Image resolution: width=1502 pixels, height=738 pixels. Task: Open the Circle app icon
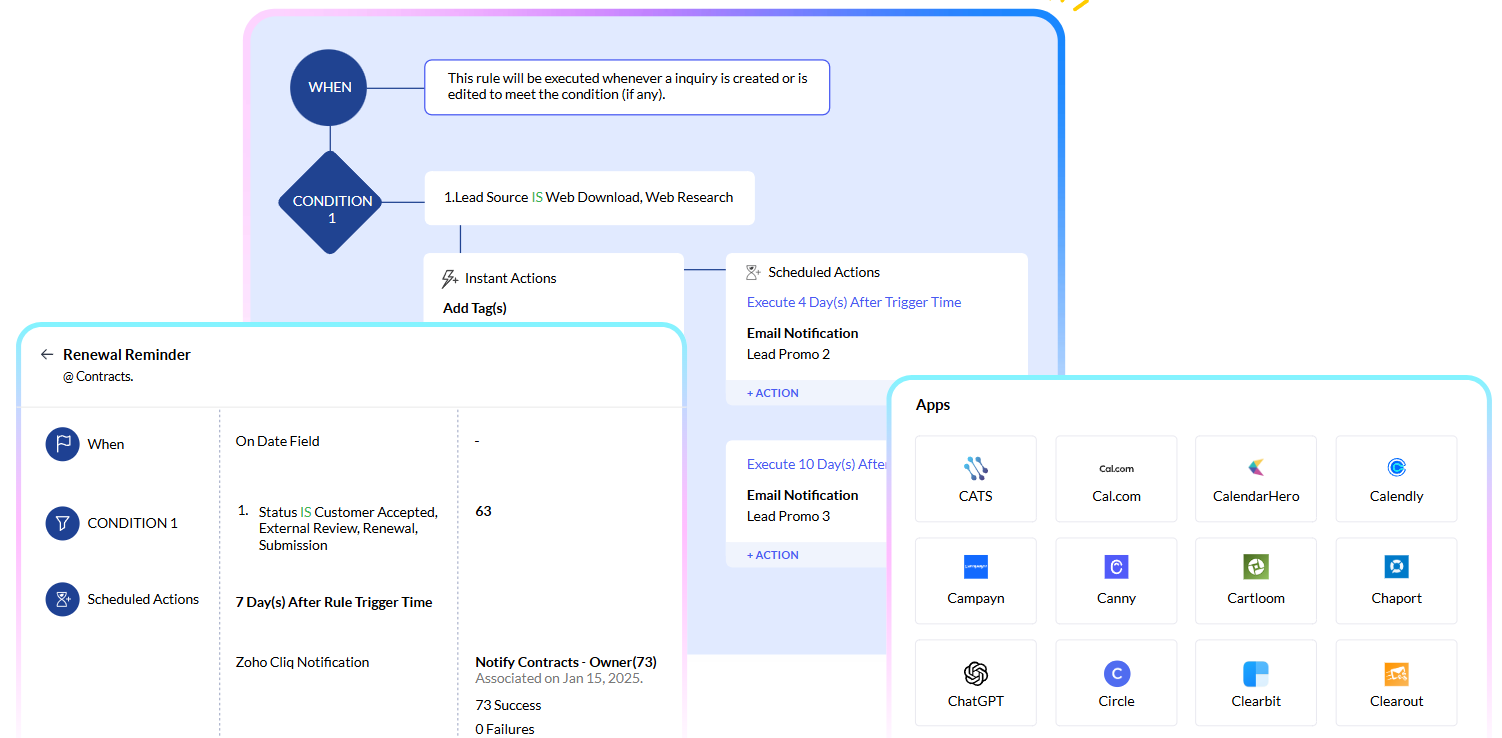[1116, 673]
